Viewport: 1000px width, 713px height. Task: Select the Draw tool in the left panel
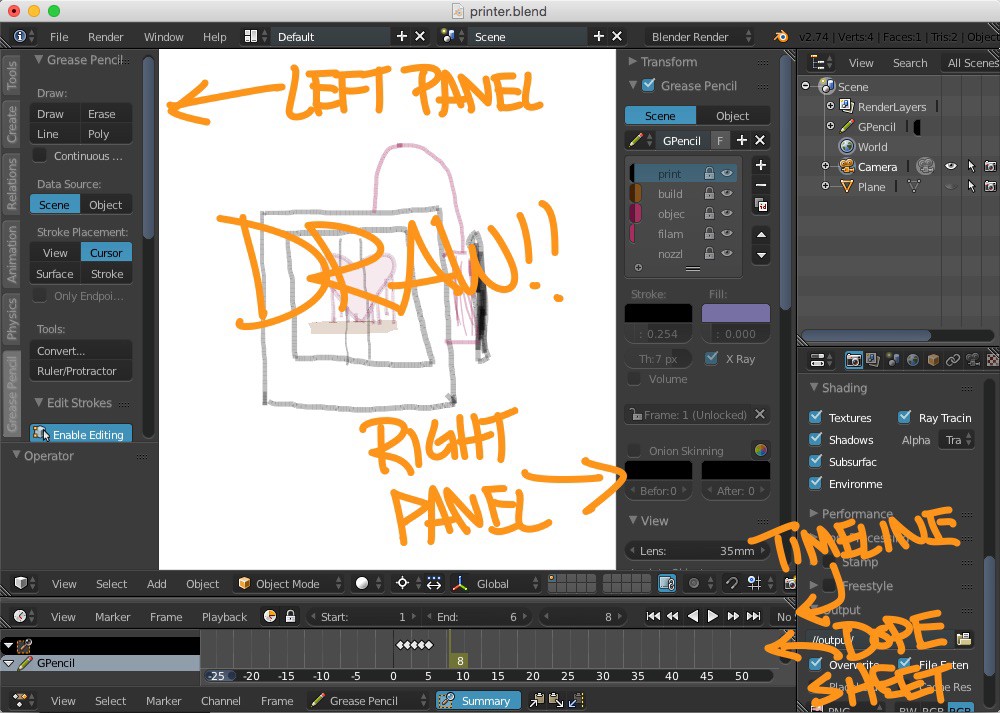tap(53, 113)
